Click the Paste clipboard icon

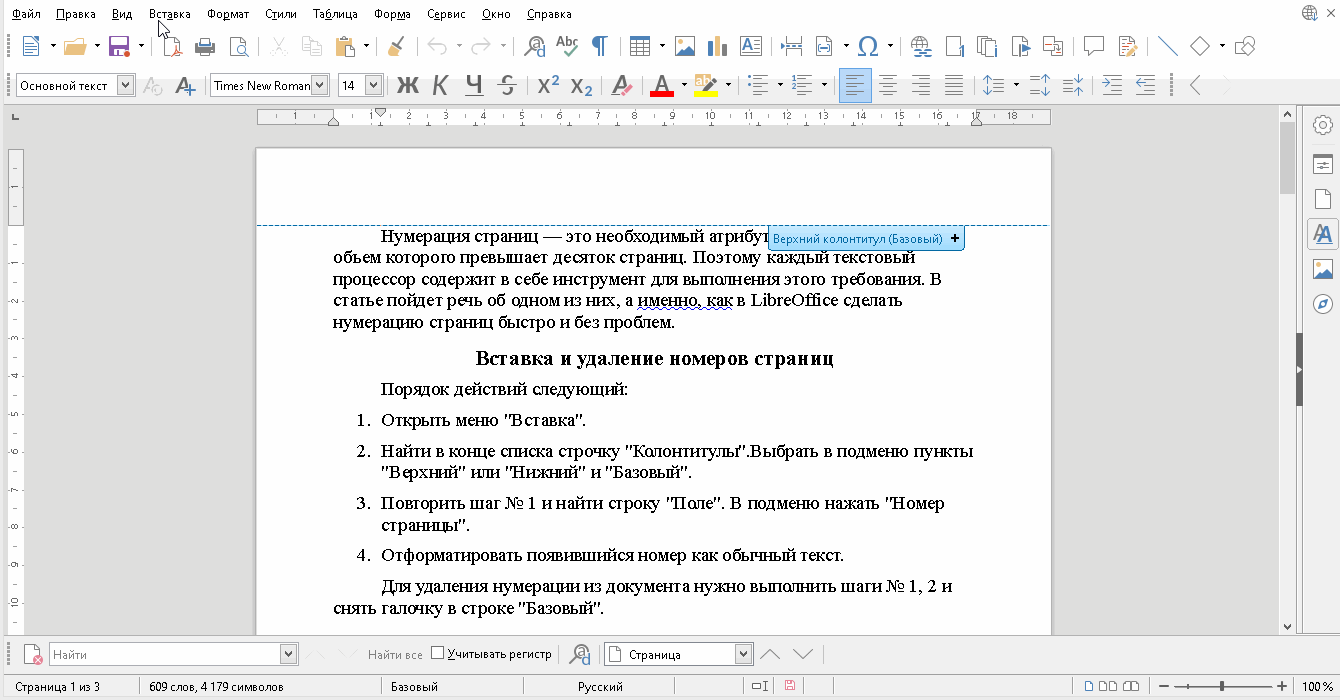click(x=346, y=46)
